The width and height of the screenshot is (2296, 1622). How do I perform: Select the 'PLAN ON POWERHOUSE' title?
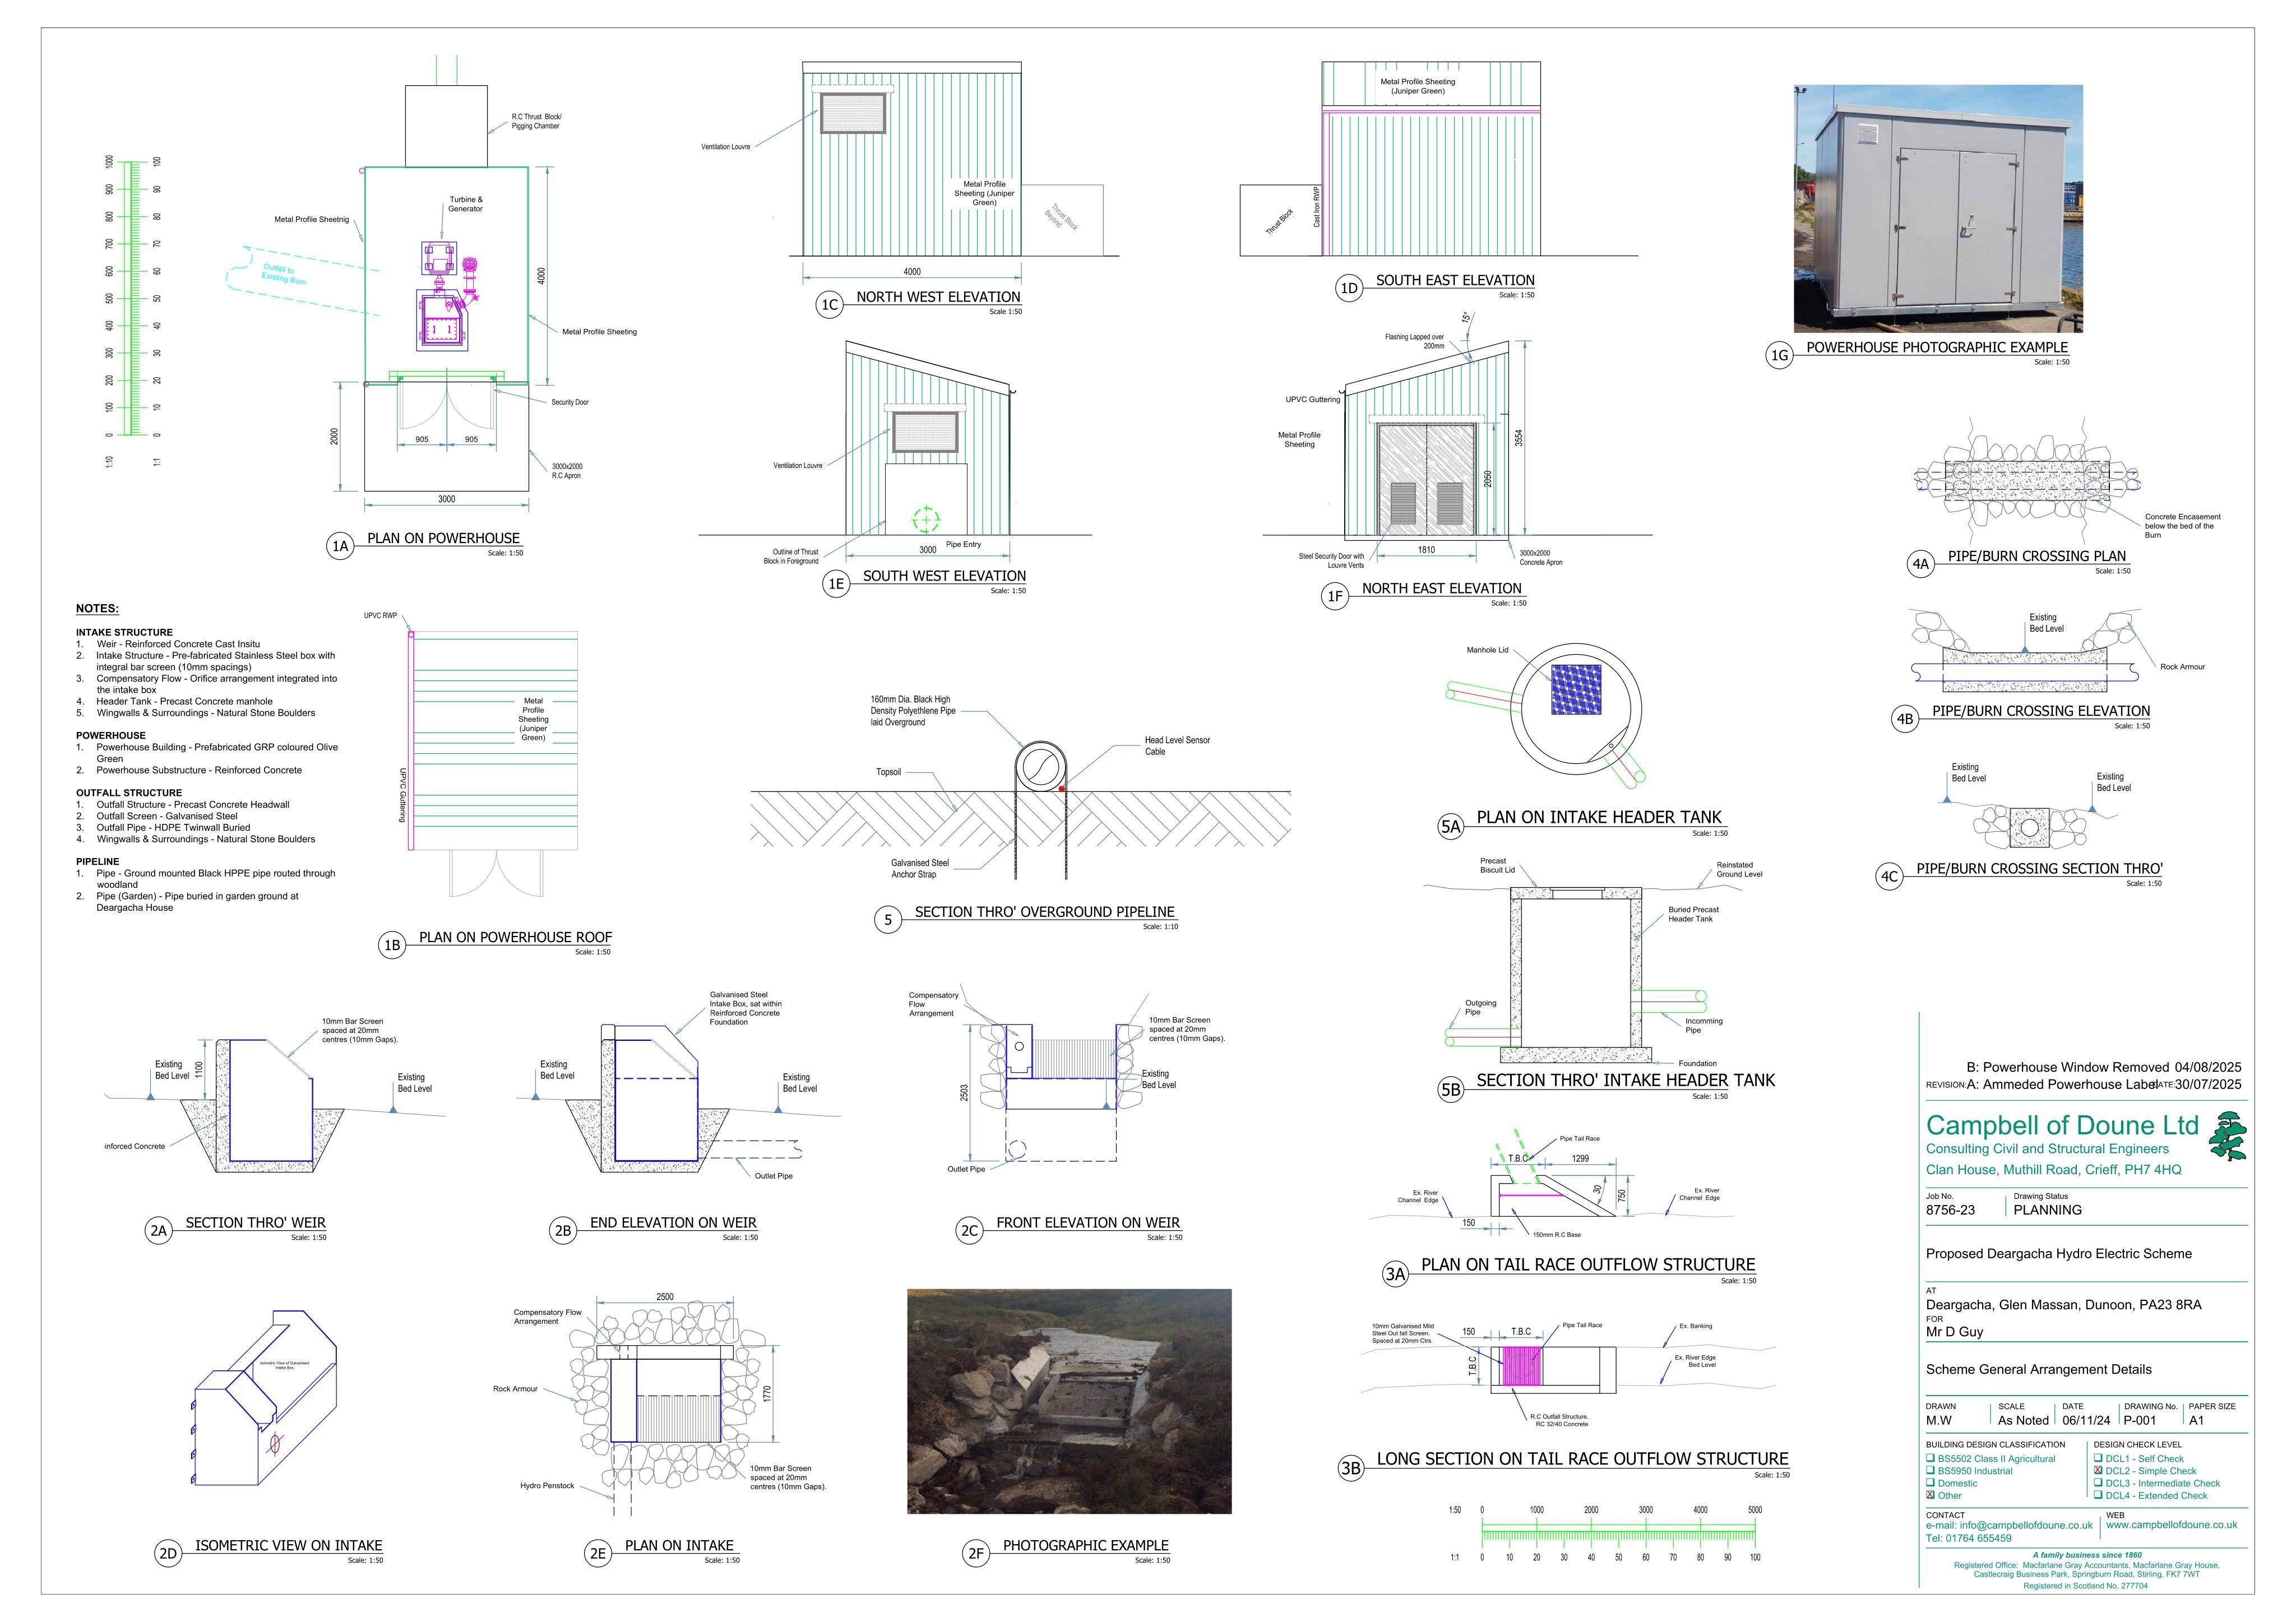[x=444, y=538]
